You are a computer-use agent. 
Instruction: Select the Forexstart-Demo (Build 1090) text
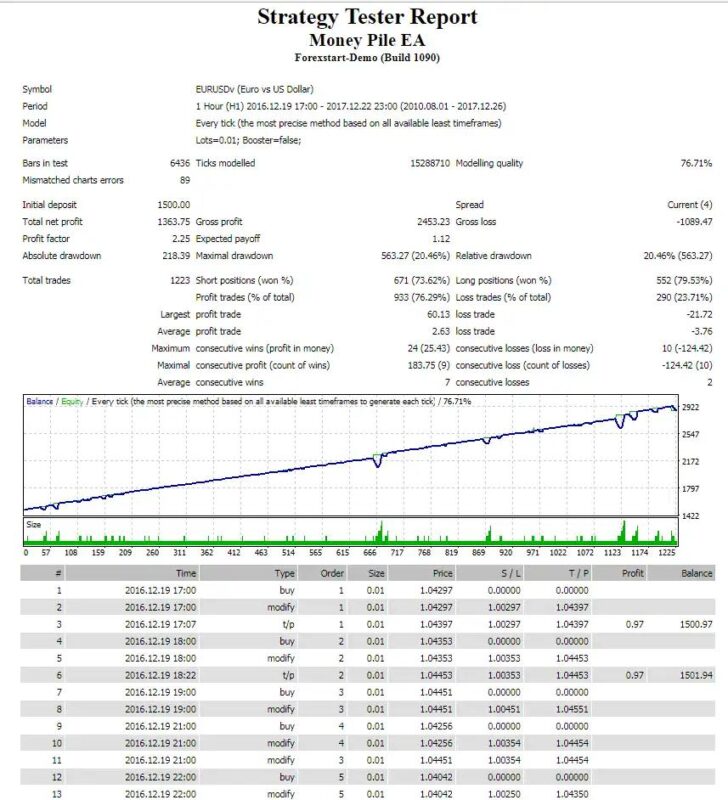pos(367,57)
